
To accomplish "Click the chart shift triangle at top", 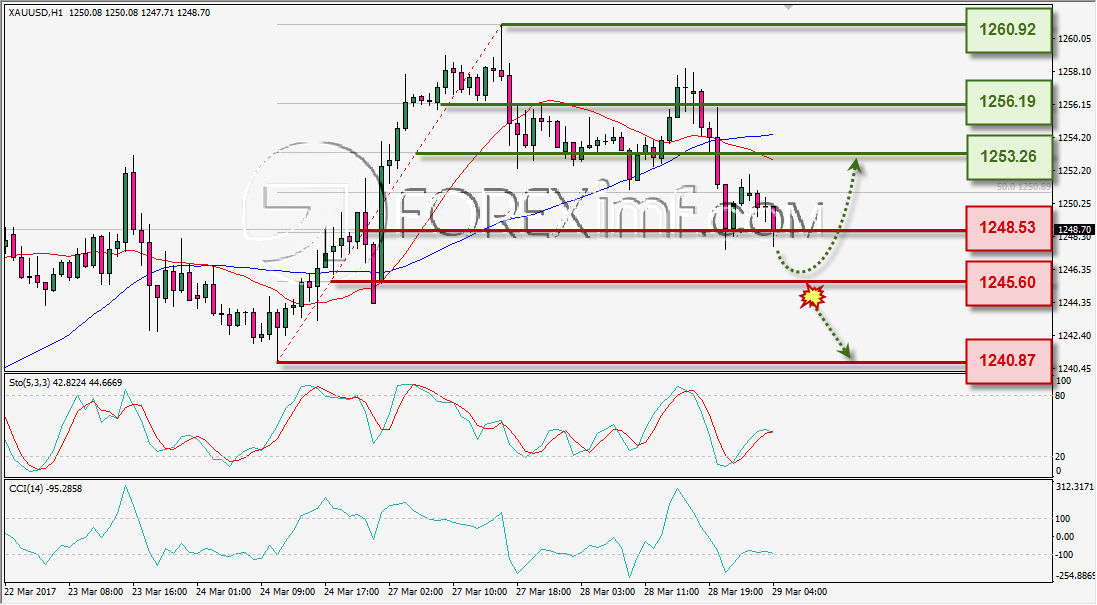I will click(788, 6).
